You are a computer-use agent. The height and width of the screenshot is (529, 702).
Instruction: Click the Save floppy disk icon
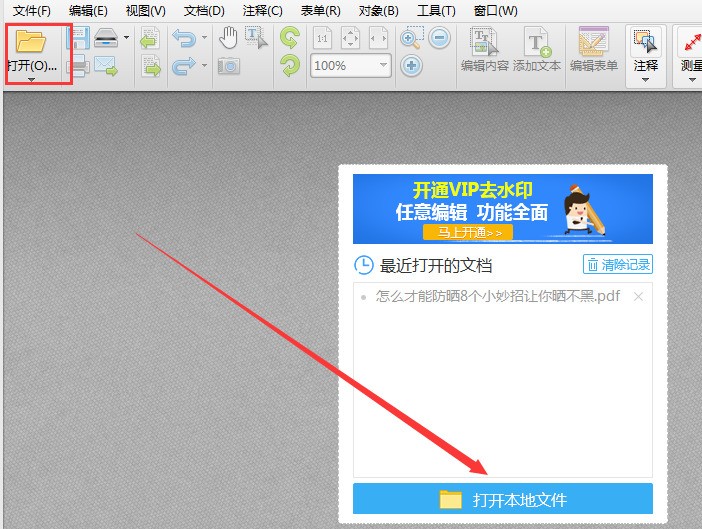tap(77, 39)
